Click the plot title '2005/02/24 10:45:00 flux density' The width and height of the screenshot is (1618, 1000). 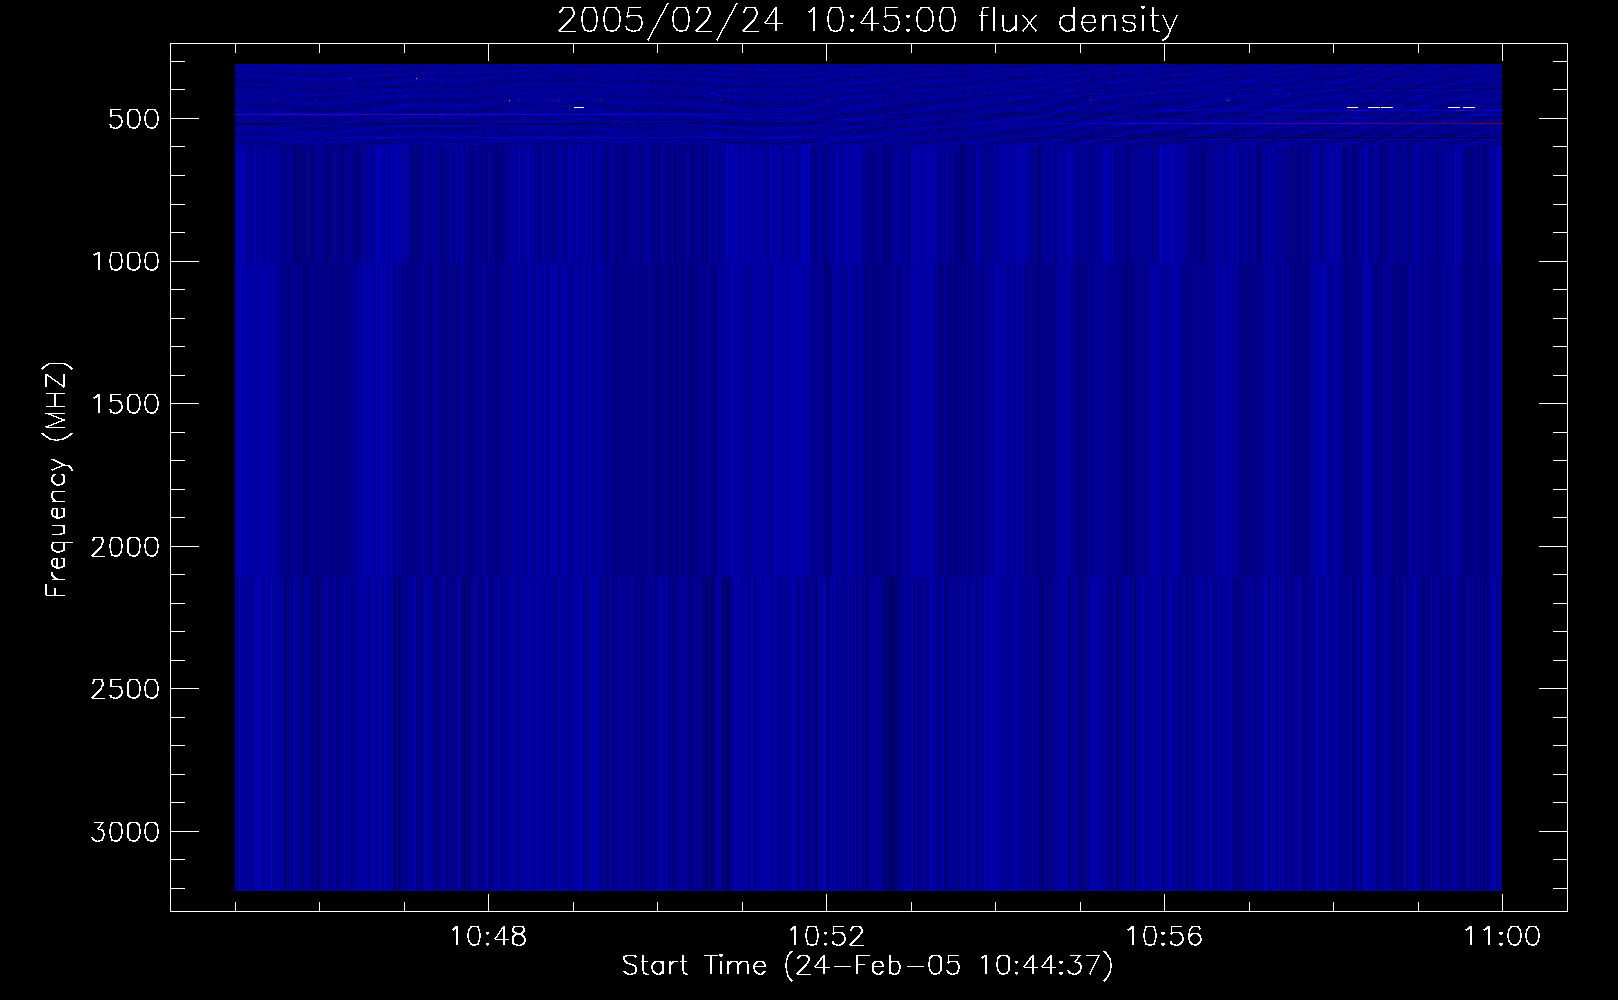tap(867, 21)
